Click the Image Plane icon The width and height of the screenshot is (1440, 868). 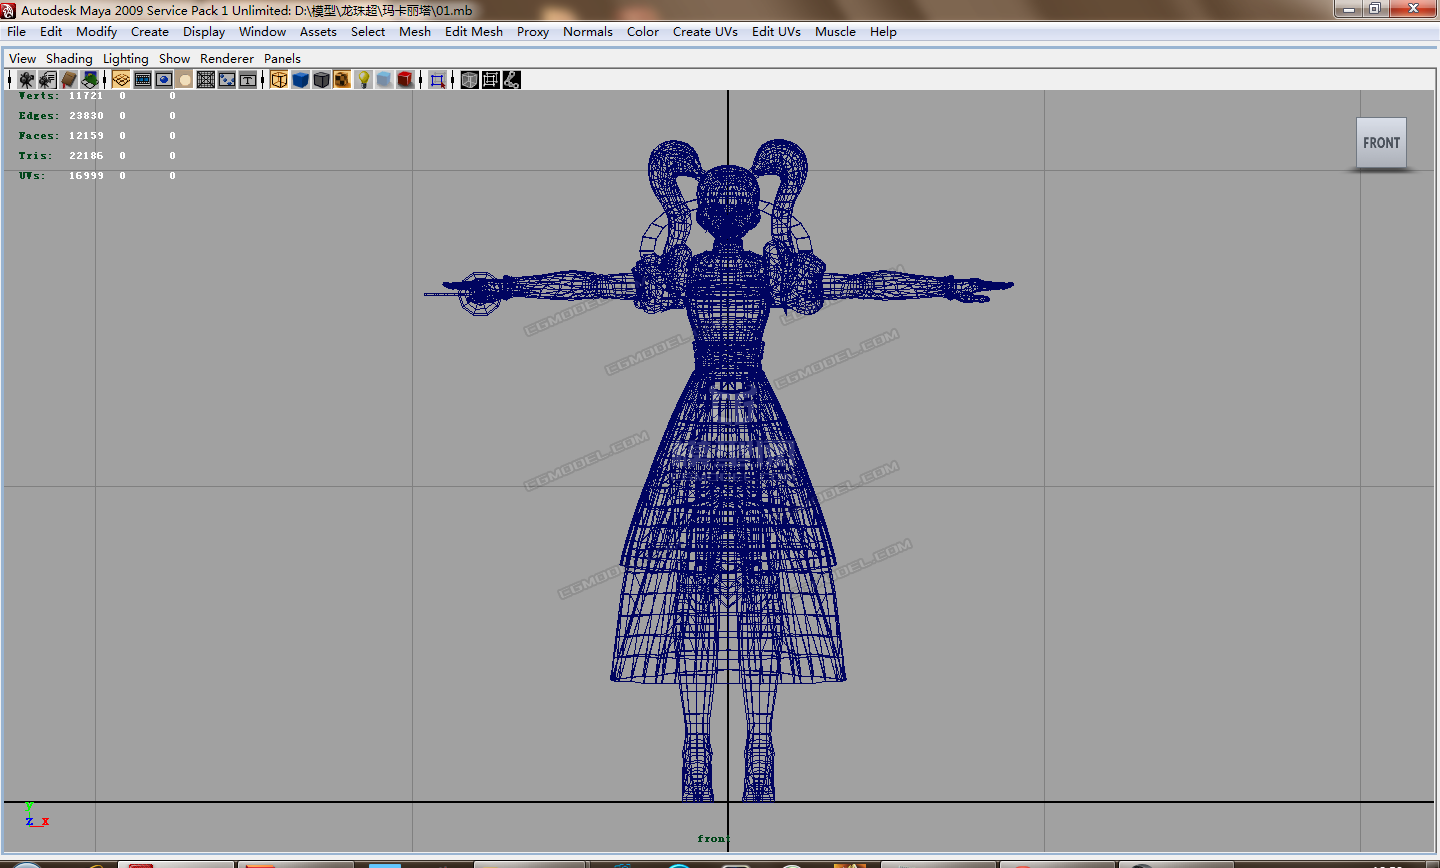90,79
